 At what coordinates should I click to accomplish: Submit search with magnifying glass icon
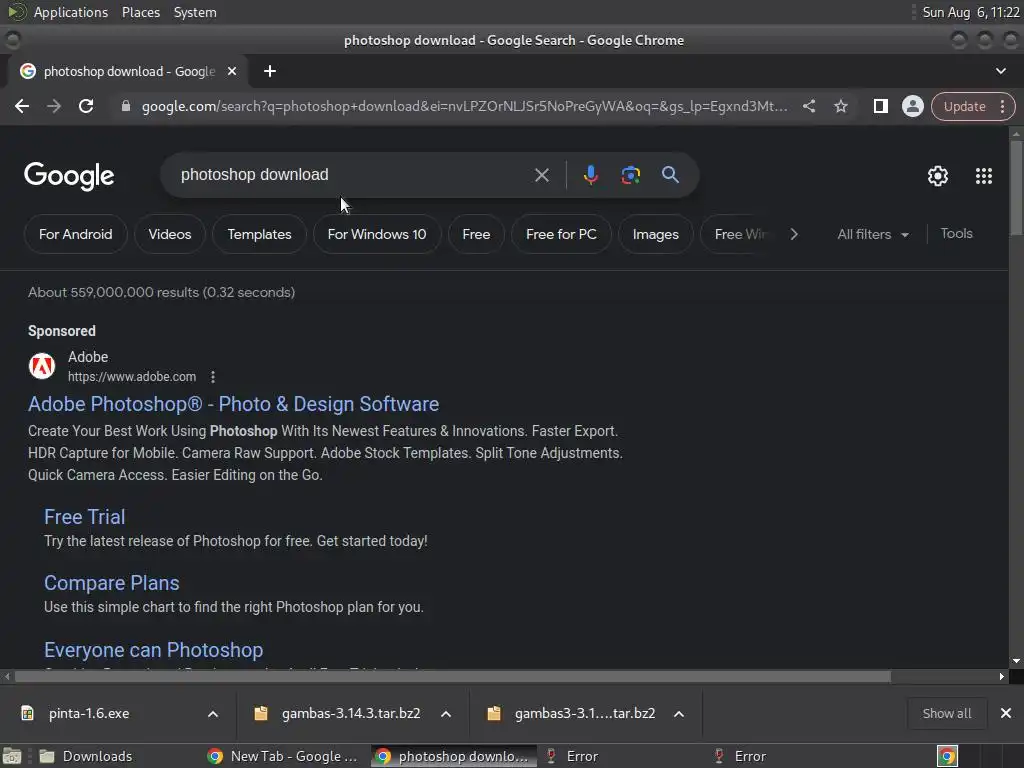point(670,174)
